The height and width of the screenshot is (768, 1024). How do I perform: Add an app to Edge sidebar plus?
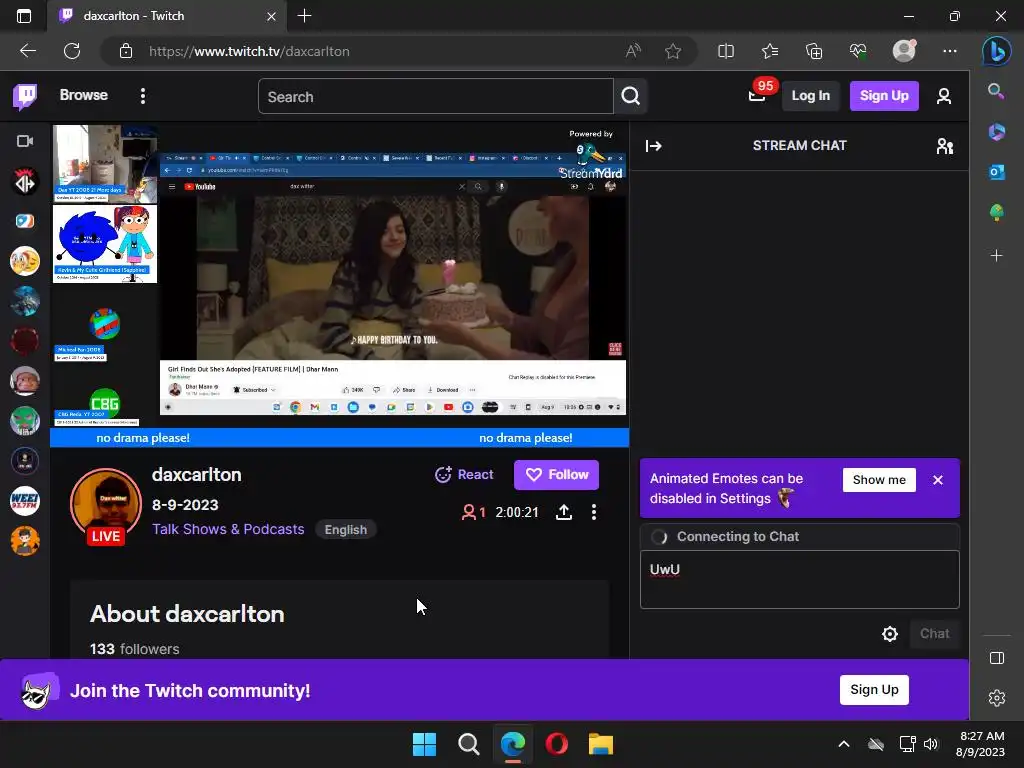coord(996,255)
